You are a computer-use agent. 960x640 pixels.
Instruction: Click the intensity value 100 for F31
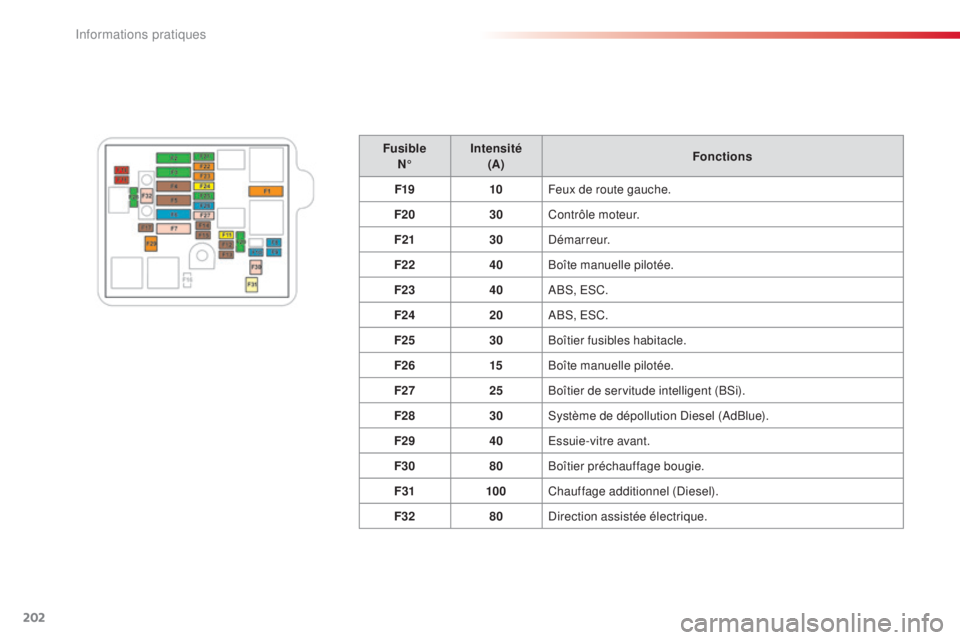pos(496,491)
